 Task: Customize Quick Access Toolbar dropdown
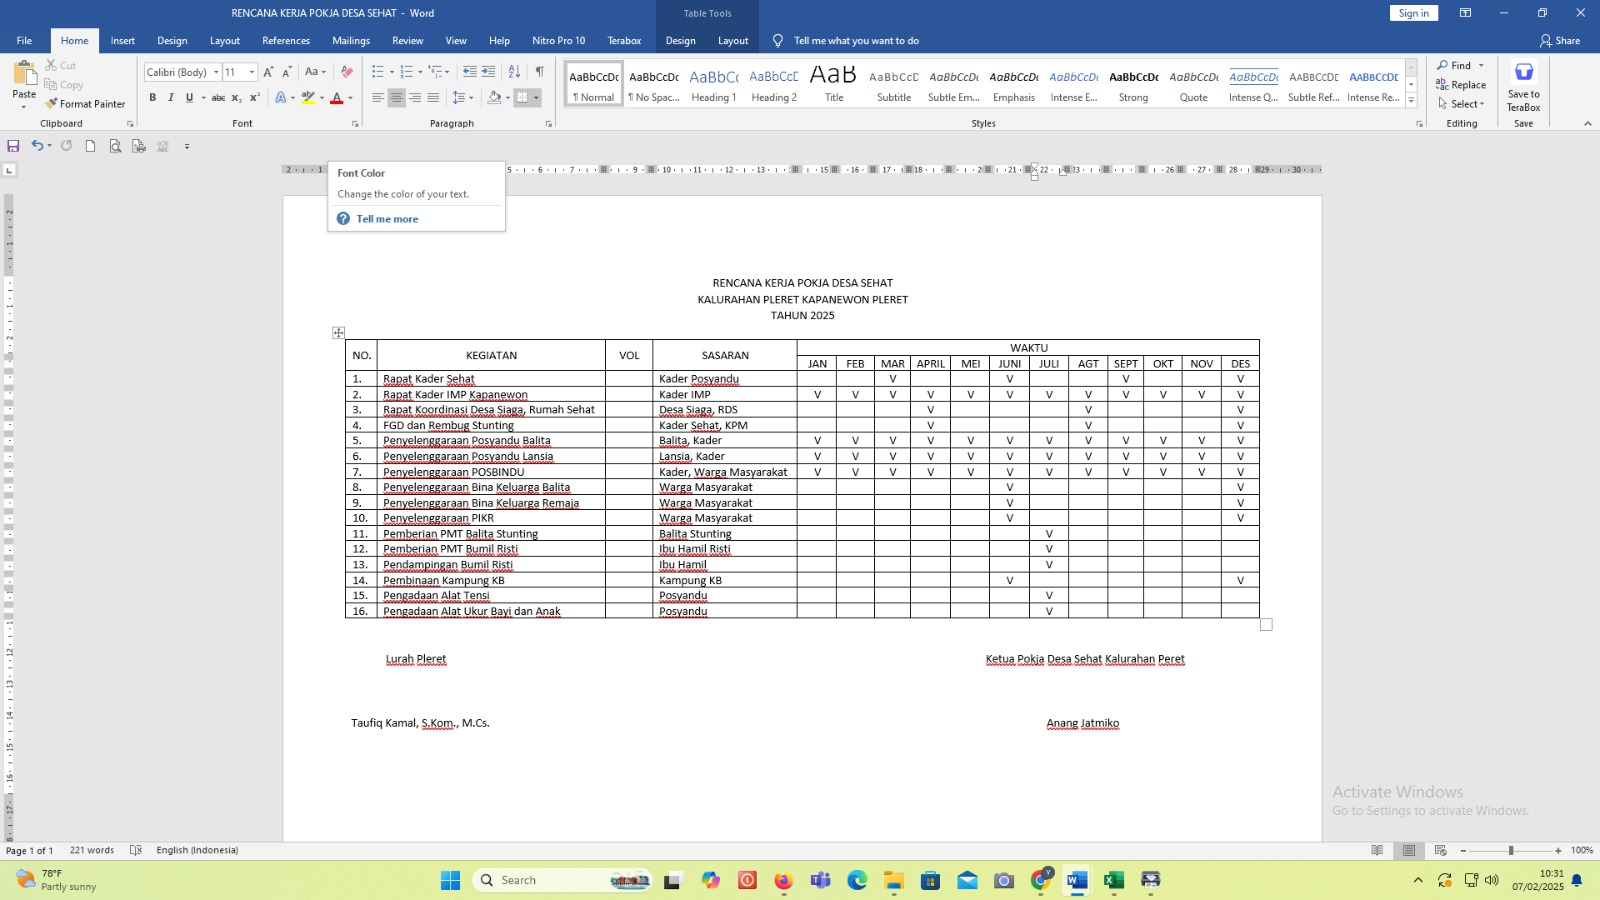tap(187, 146)
